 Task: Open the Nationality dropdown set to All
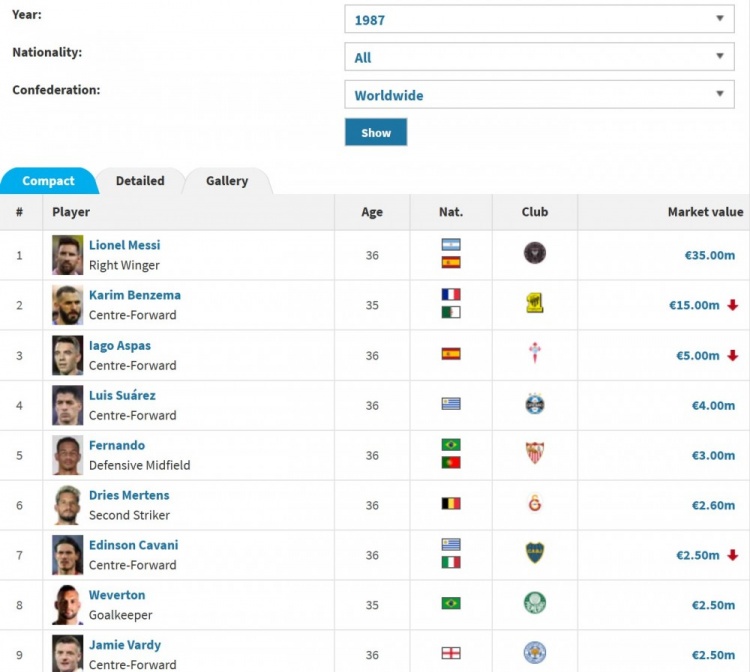(539, 57)
